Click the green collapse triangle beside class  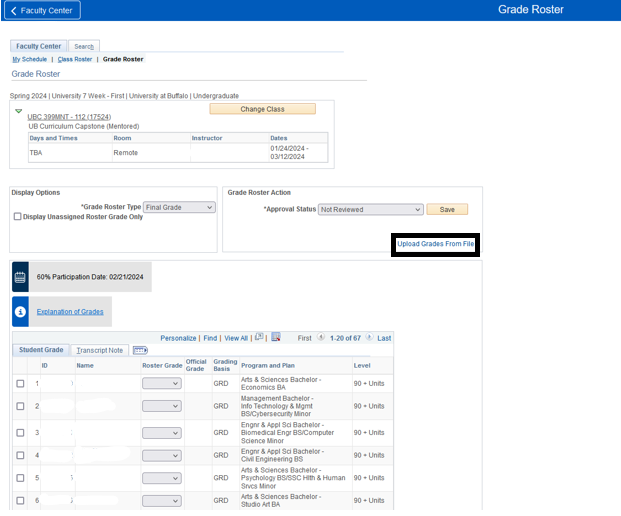[19, 111]
